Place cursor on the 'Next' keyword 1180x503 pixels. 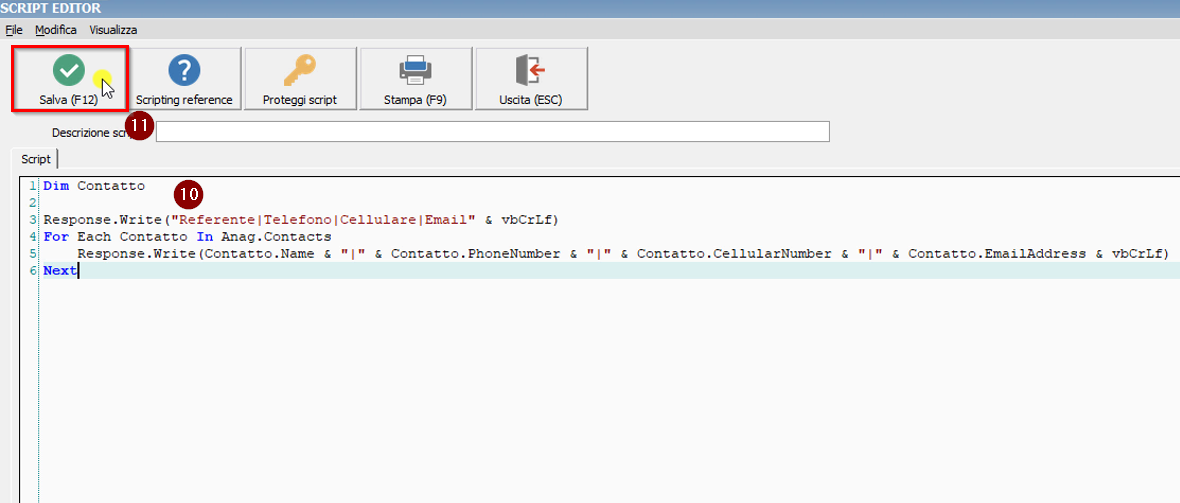point(59,271)
